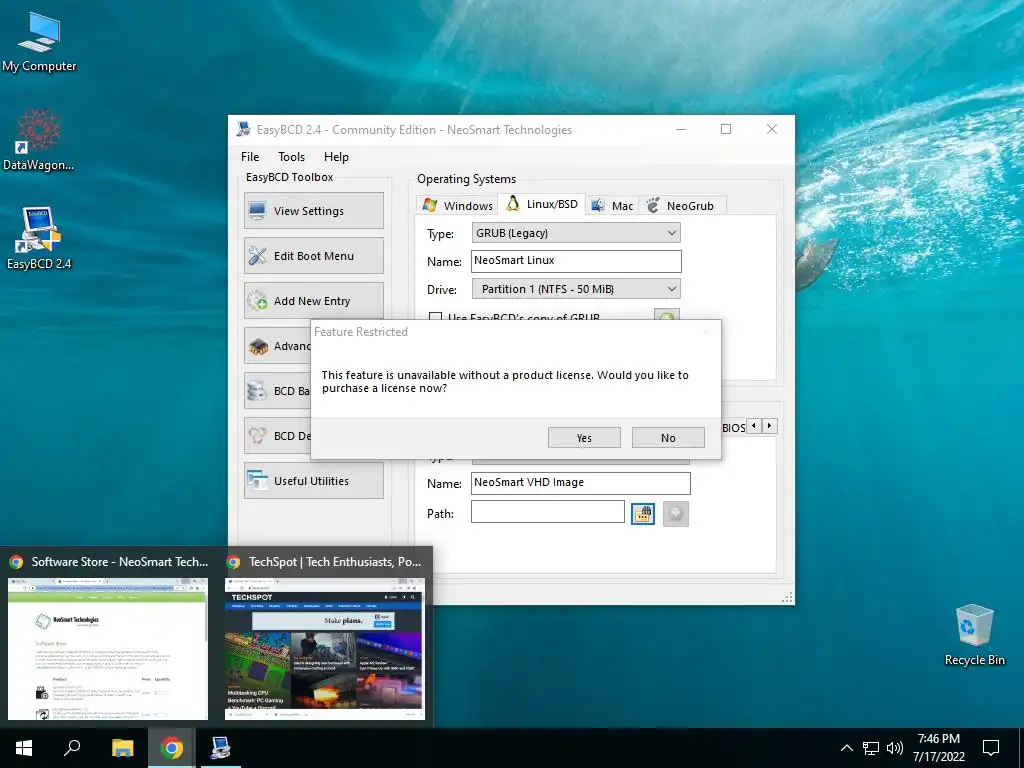Click the Chrome taskbar icon
1024x768 pixels.
[171, 748]
